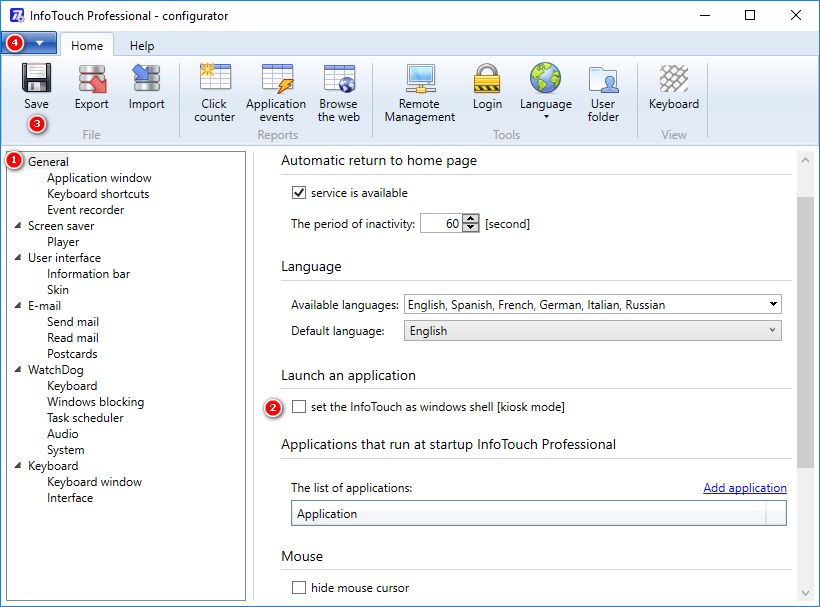Increase the period of inactivity value
Screen dimensions: 820x607
point(471,219)
